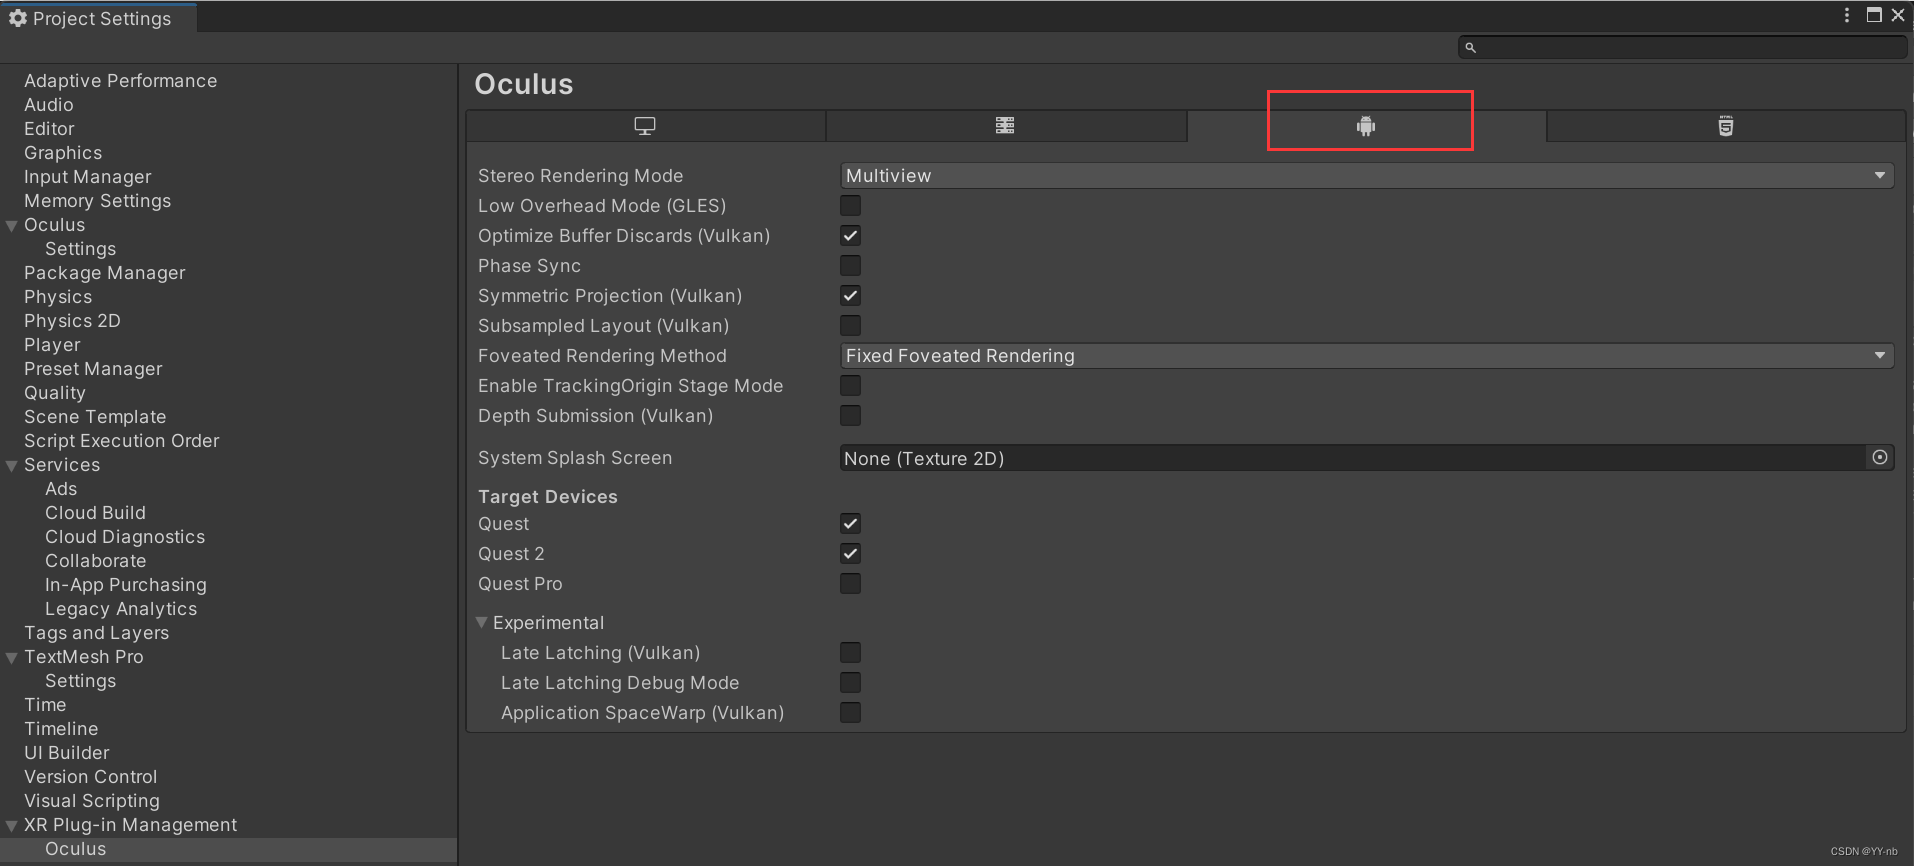The height and width of the screenshot is (866, 1914).
Task: Switch to the Standalone desktop platform tab
Action: tap(645, 126)
